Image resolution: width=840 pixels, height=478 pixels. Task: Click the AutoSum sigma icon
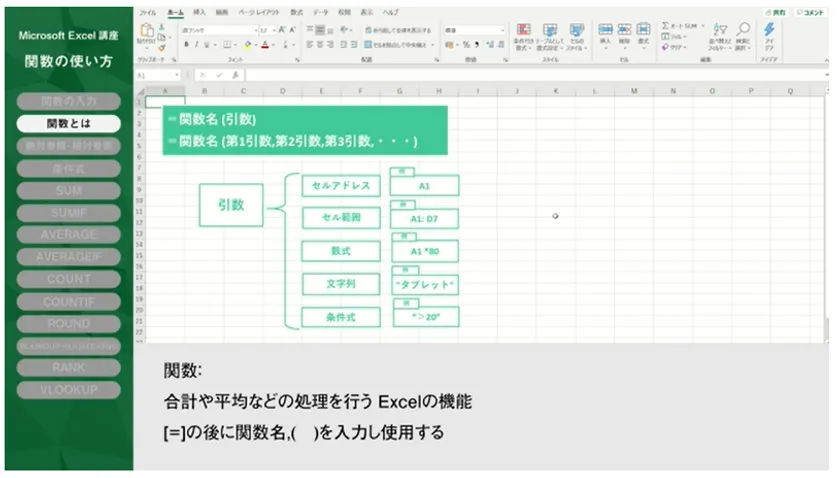click(x=665, y=26)
